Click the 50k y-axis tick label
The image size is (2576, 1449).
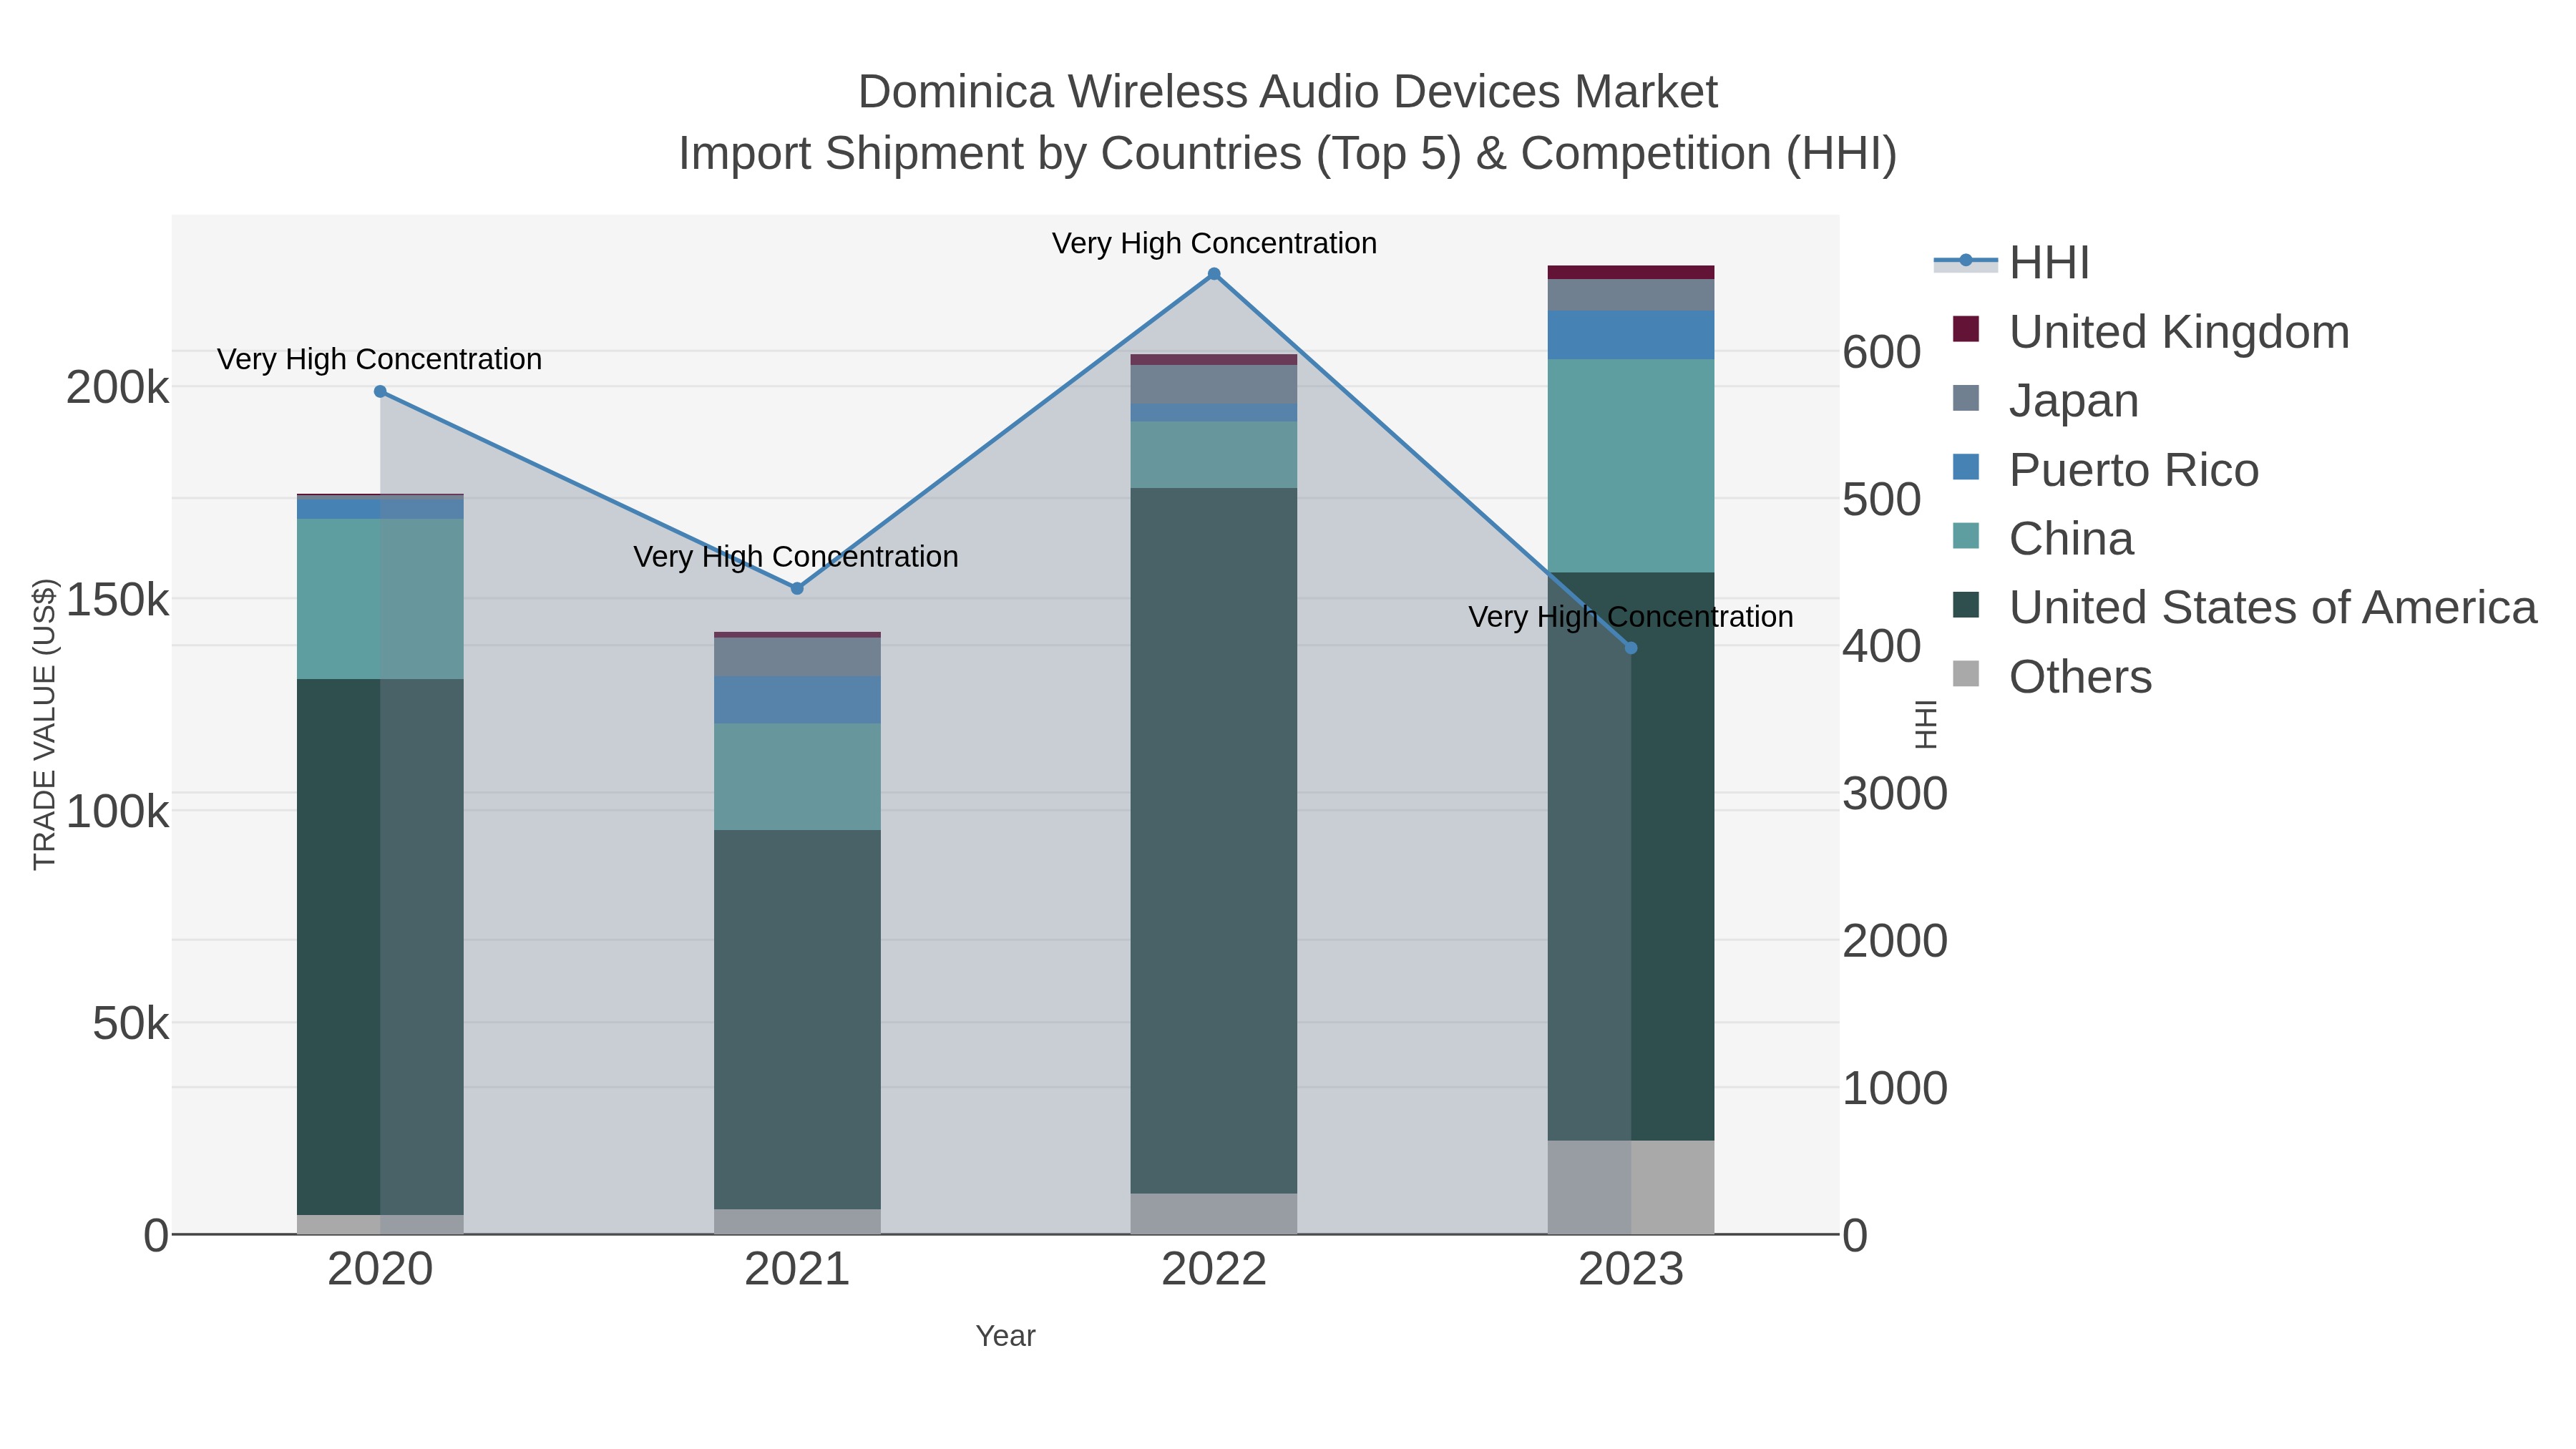(x=131, y=1023)
